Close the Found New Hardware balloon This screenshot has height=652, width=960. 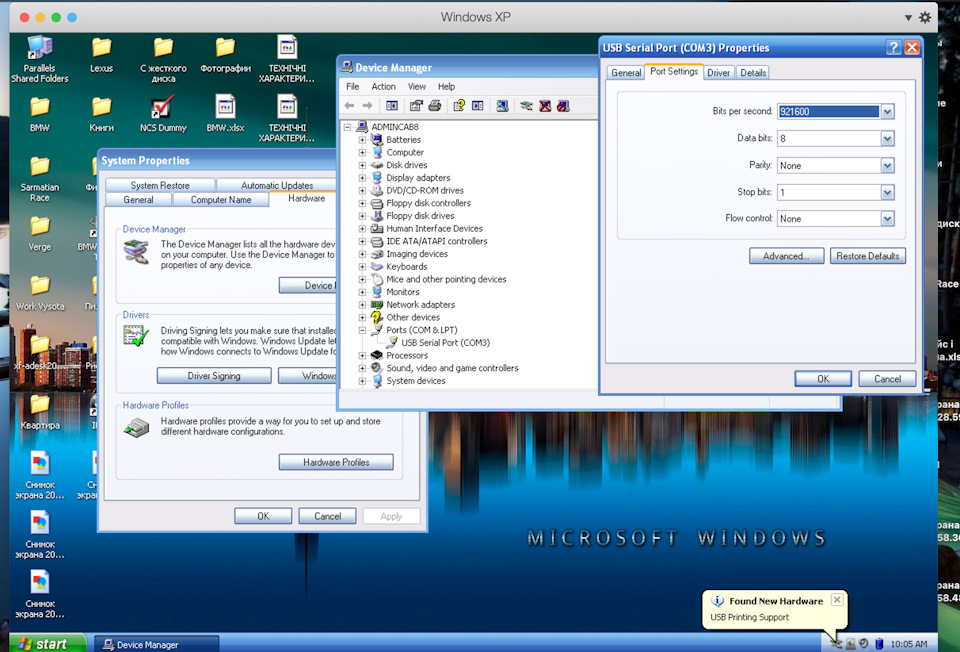pos(837,600)
